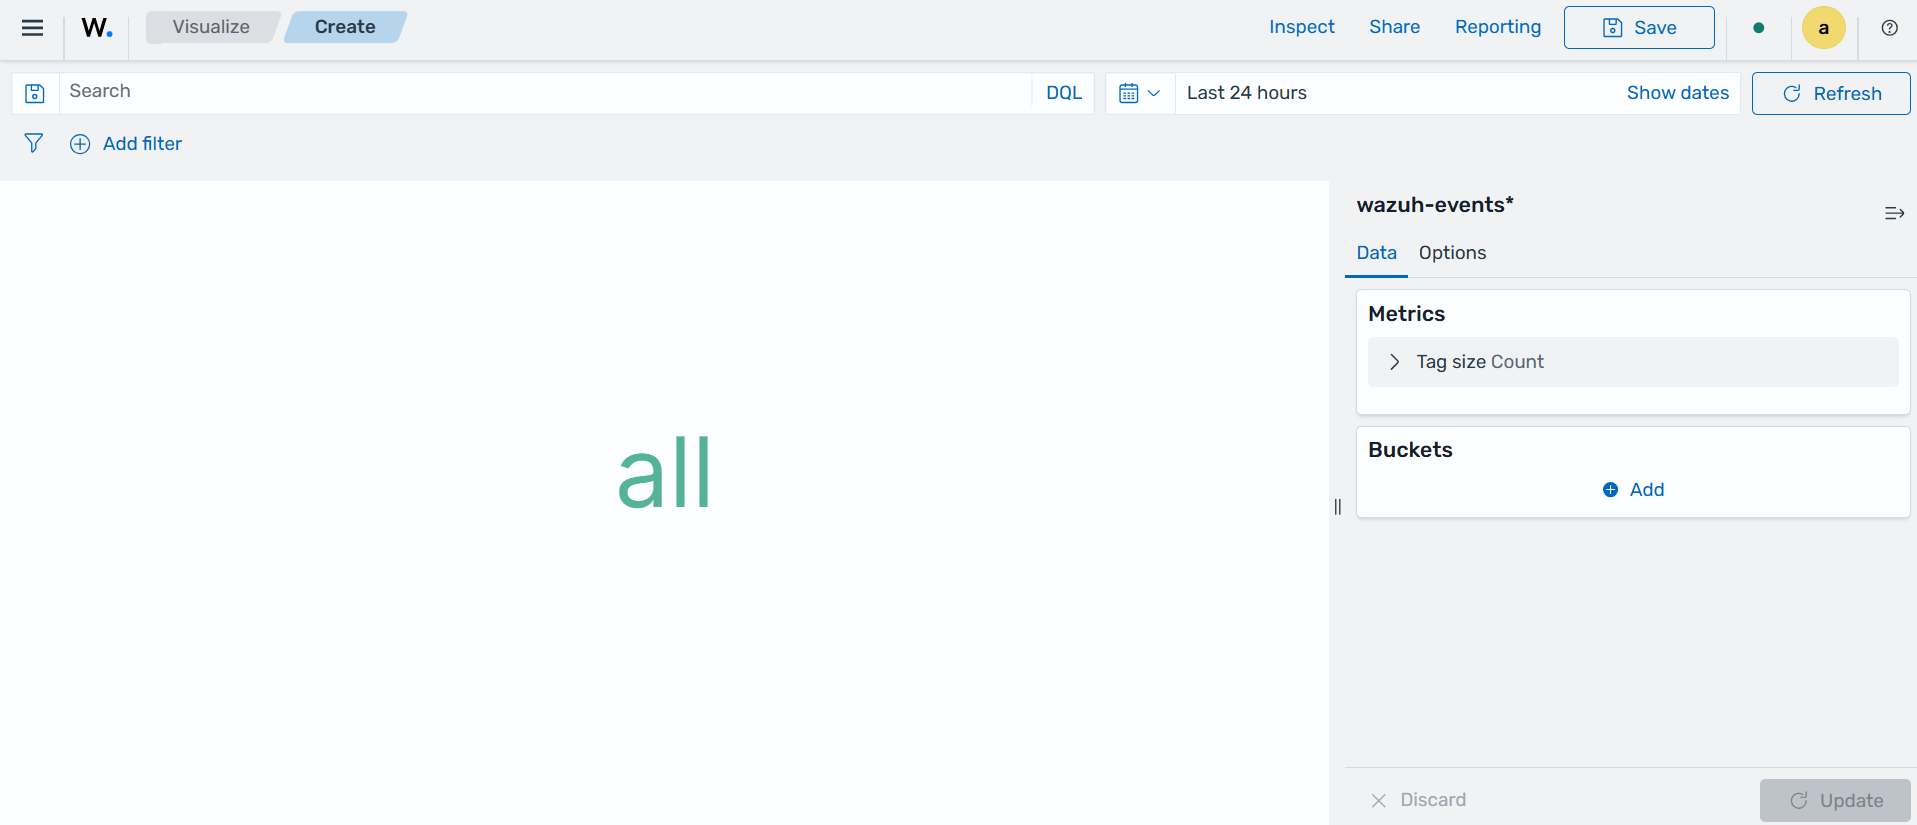
Task: Add a new bucket
Action: click(1633, 490)
